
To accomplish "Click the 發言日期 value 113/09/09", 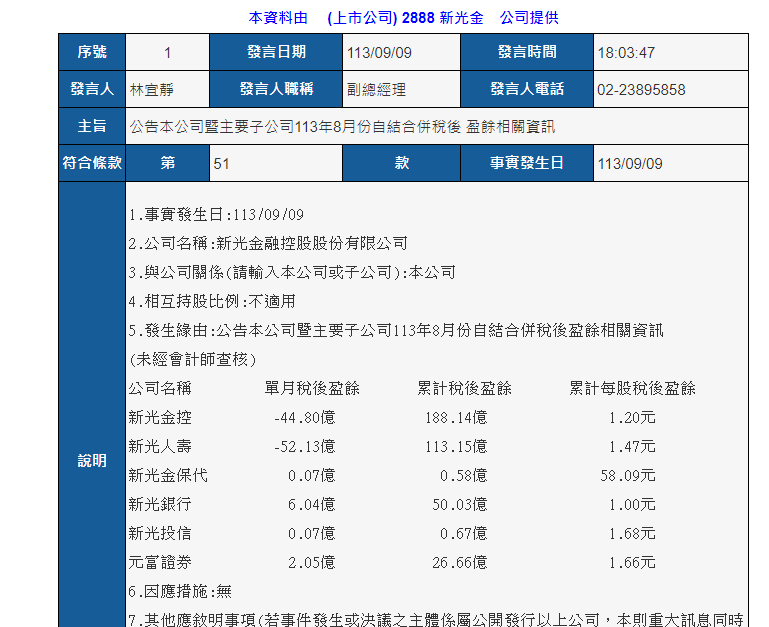I will [x=379, y=53].
